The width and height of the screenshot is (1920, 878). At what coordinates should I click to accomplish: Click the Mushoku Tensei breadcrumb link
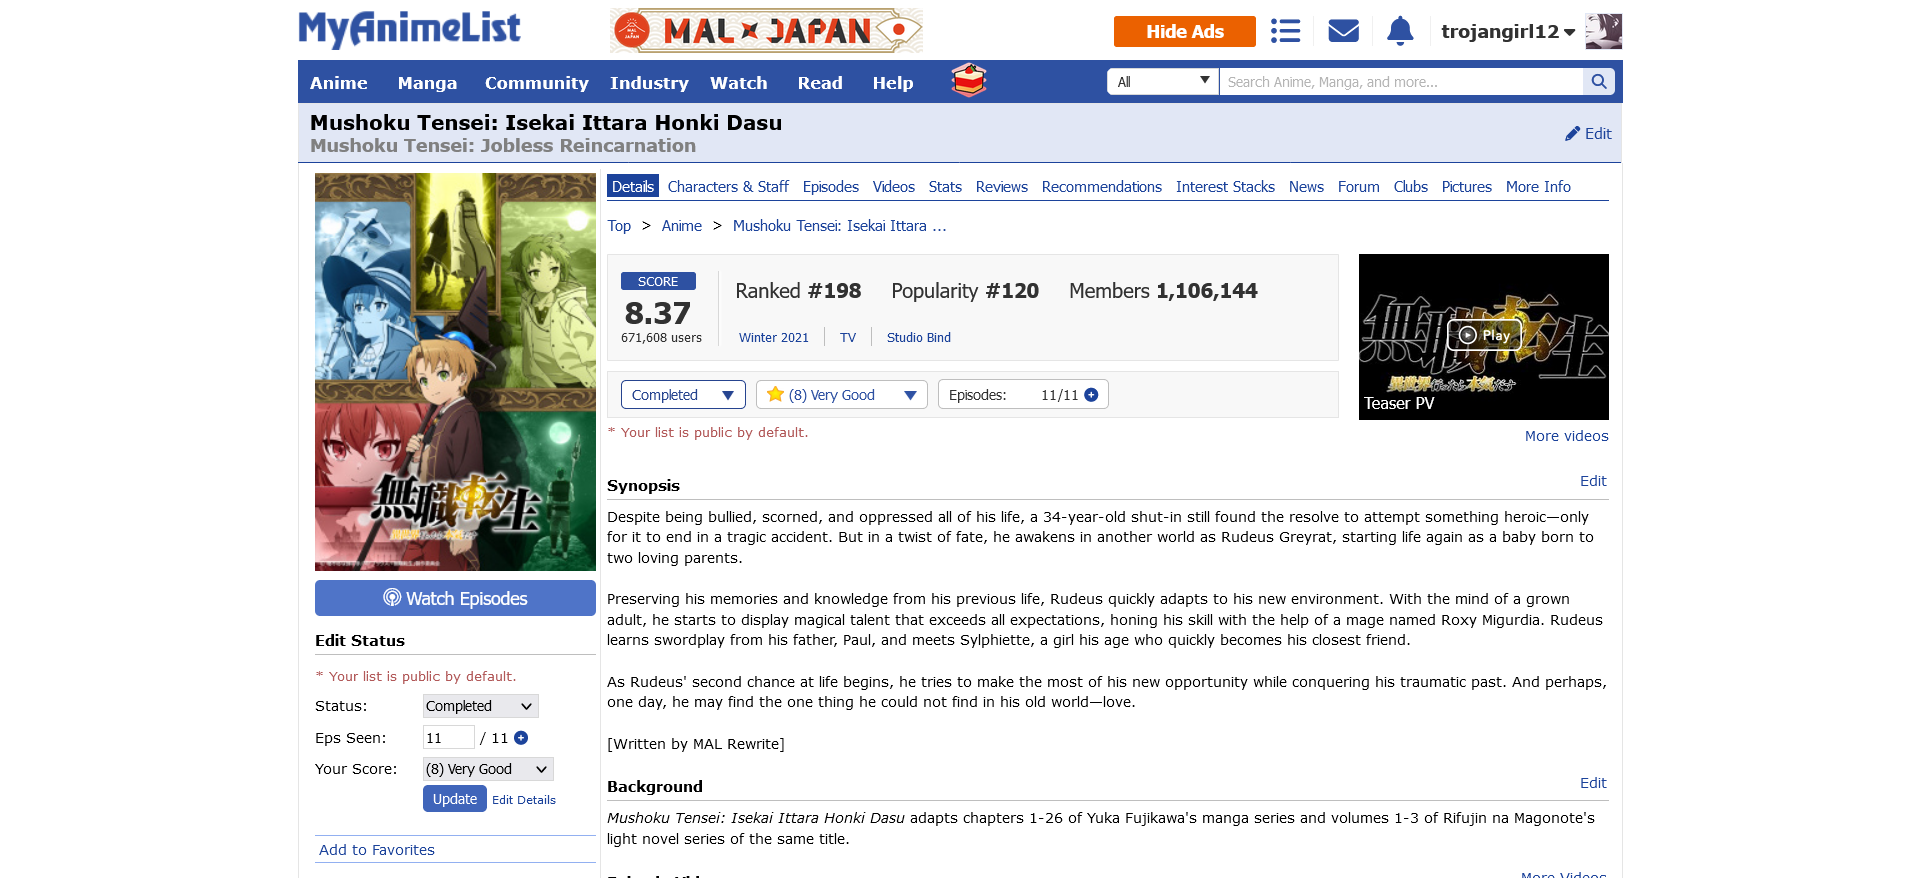pos(839,226)
